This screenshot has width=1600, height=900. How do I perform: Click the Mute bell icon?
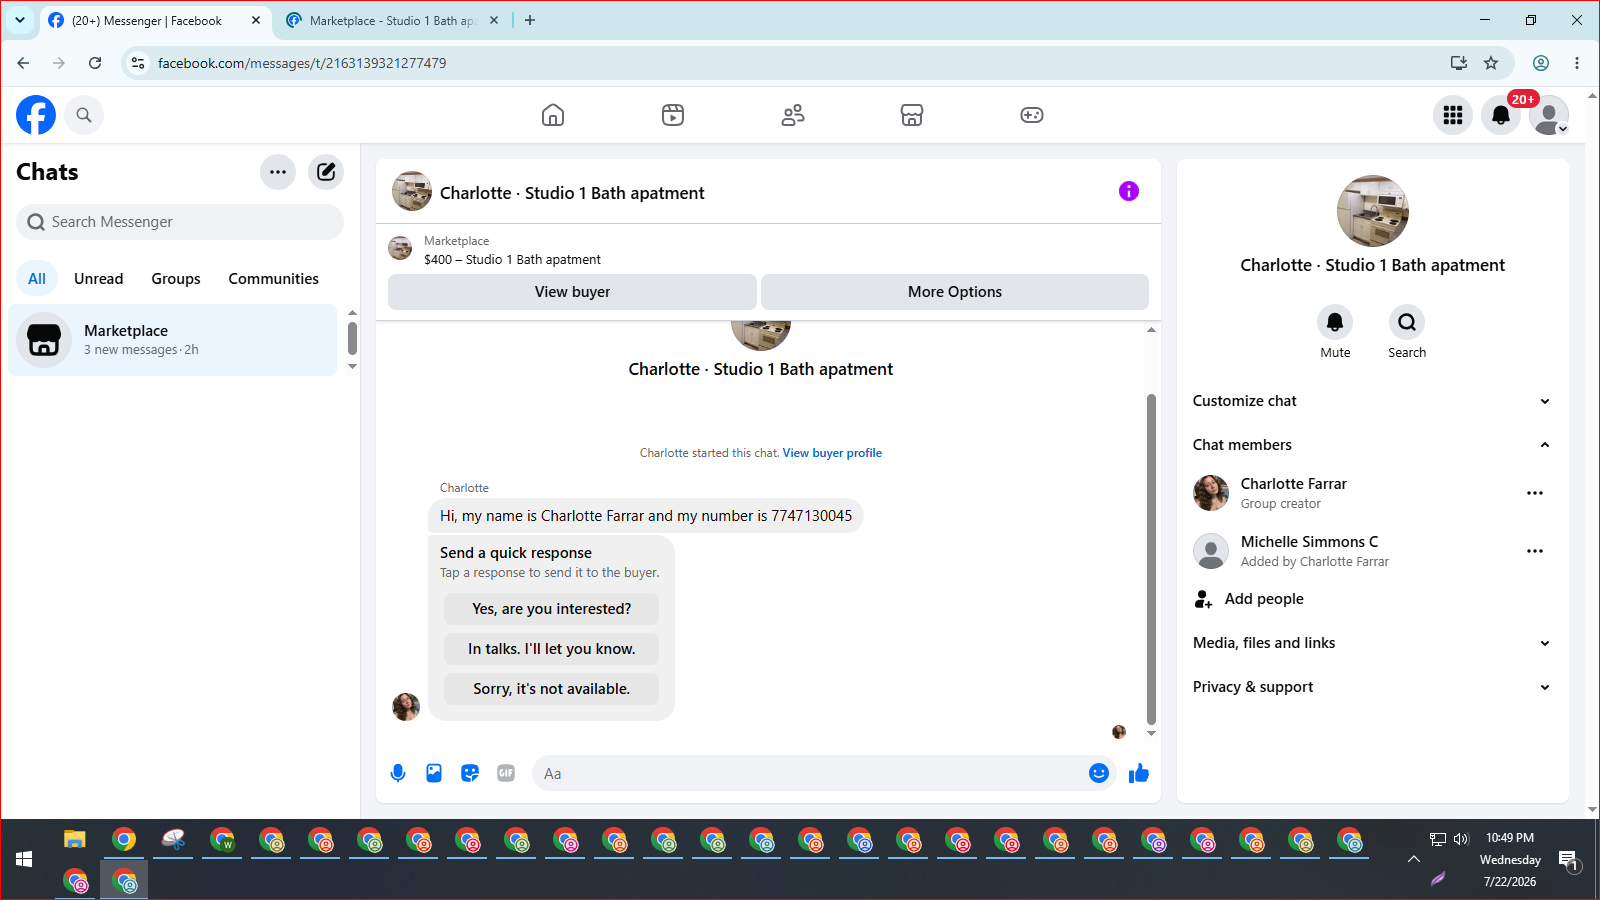click(x=1335, y=322)
